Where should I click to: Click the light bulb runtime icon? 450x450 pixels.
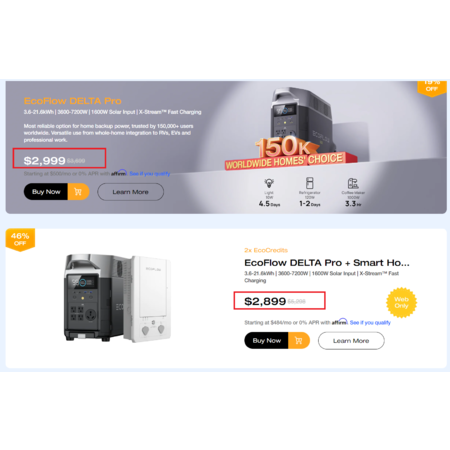[x=269, y=183]
